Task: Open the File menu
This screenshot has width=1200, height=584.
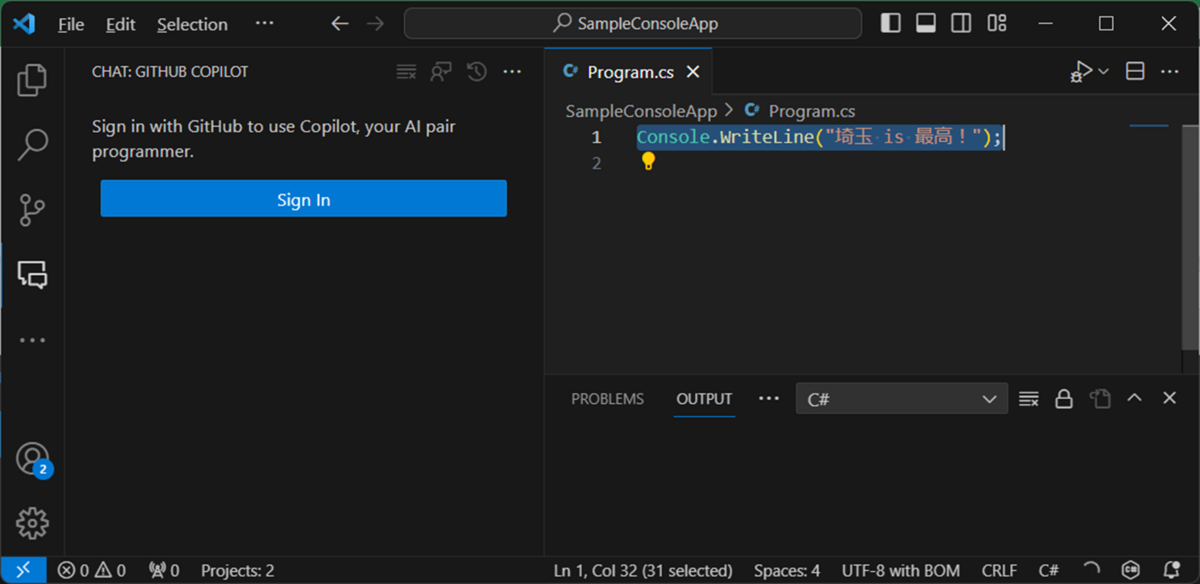Action: (71, 24)
